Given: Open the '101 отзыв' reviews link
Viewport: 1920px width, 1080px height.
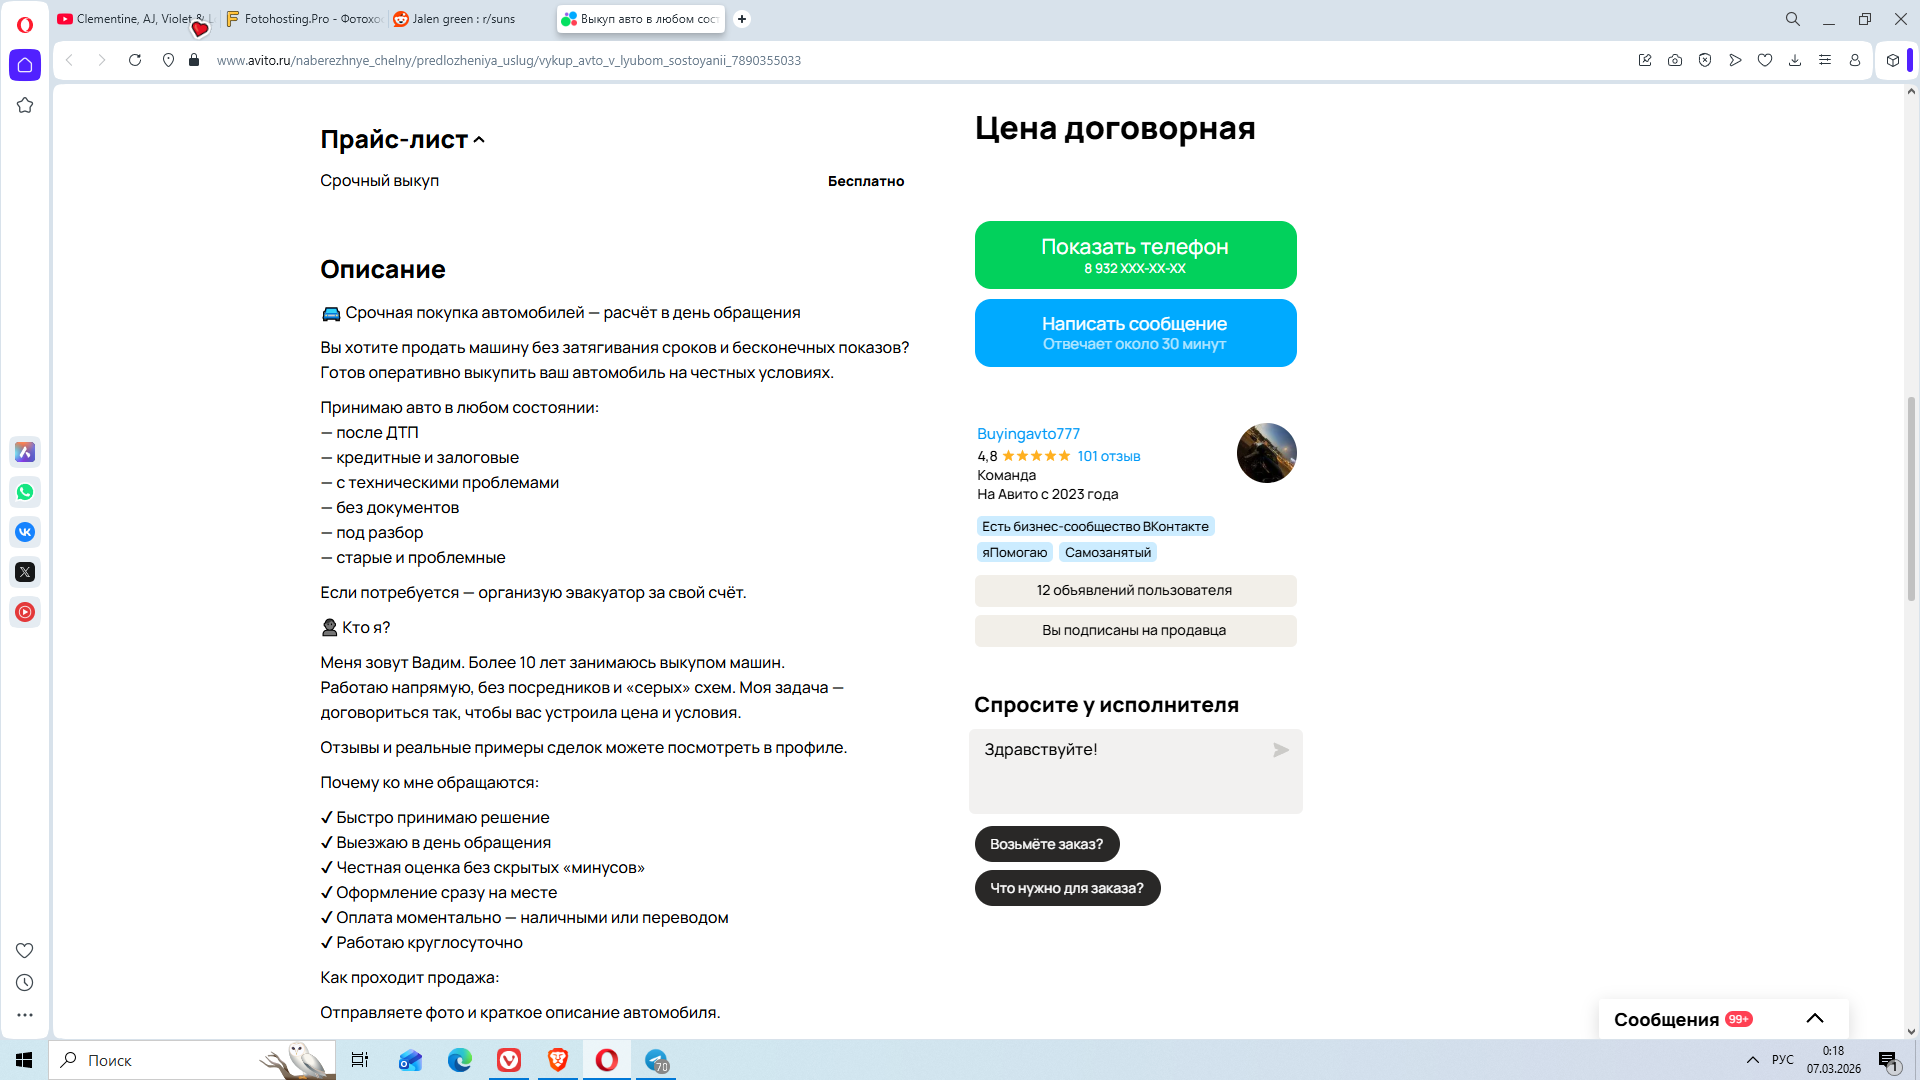Looking at the screenshot, I should click(1108, 456).
